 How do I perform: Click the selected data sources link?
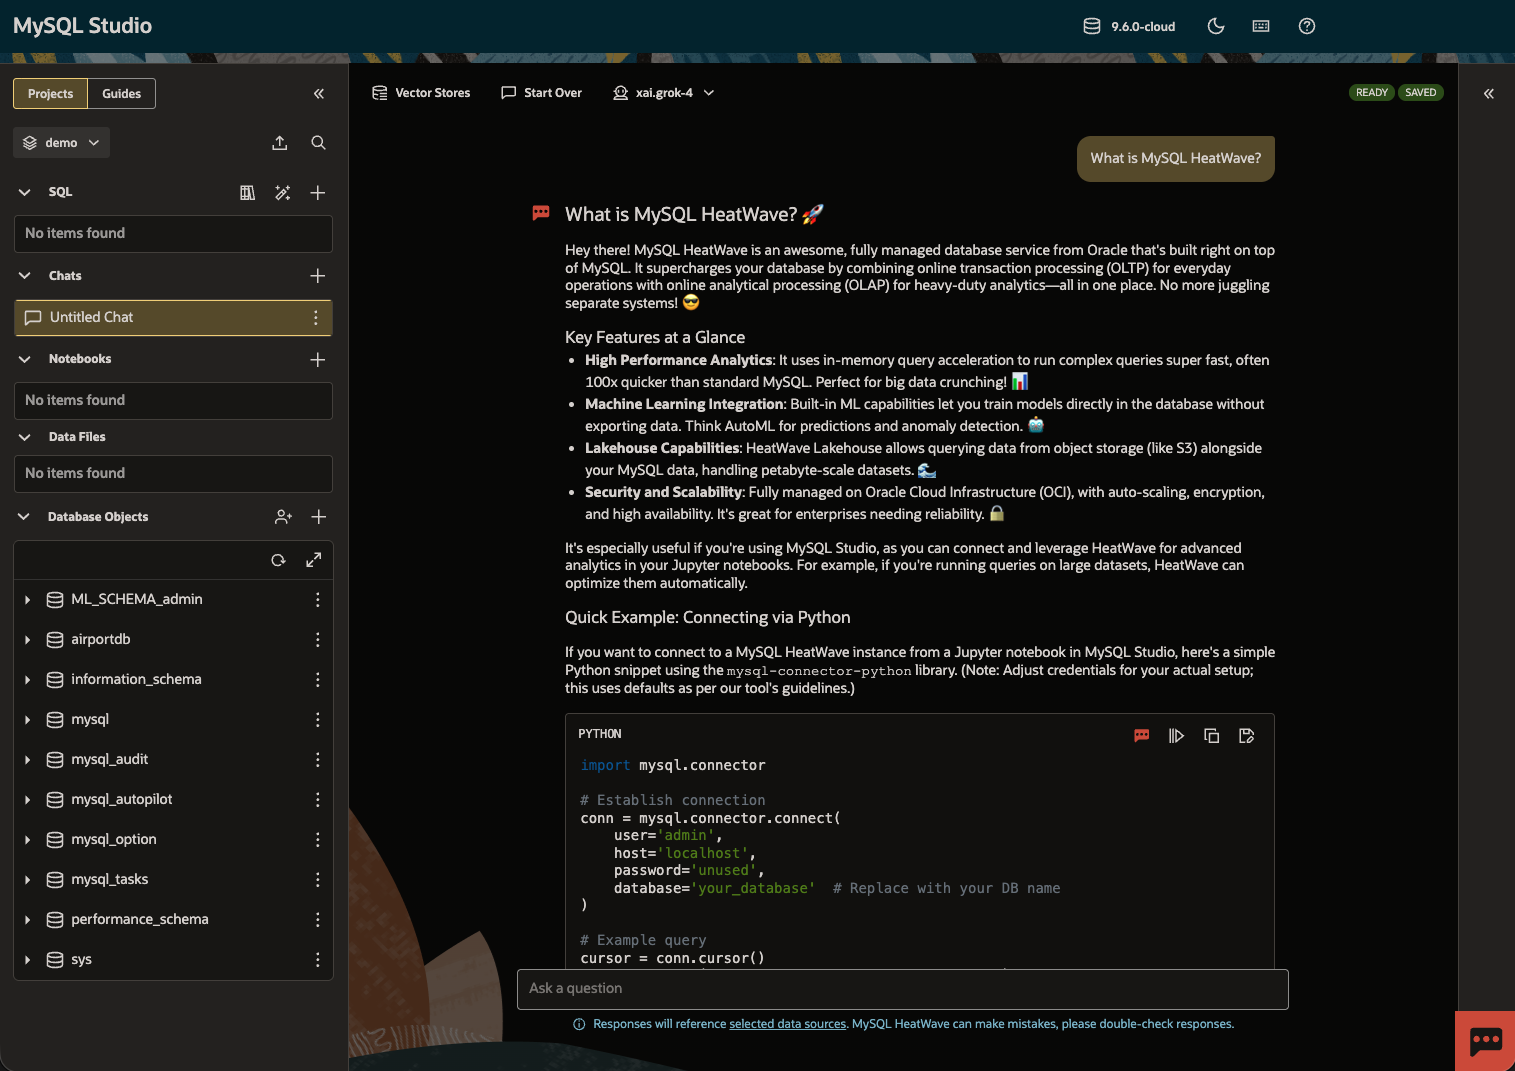coord(787,1023)
